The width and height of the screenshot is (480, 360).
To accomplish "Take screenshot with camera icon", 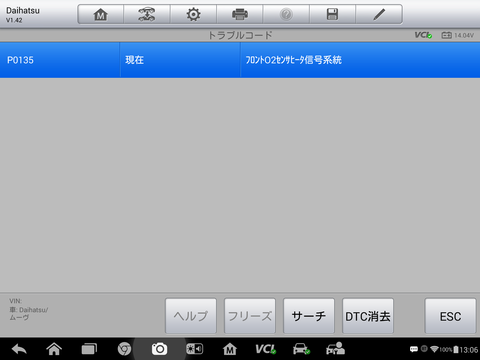I will tap(159, 349).
